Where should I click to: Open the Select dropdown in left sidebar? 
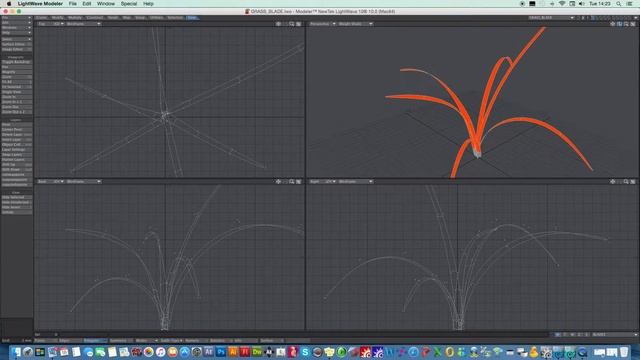[x=16, y=39]
